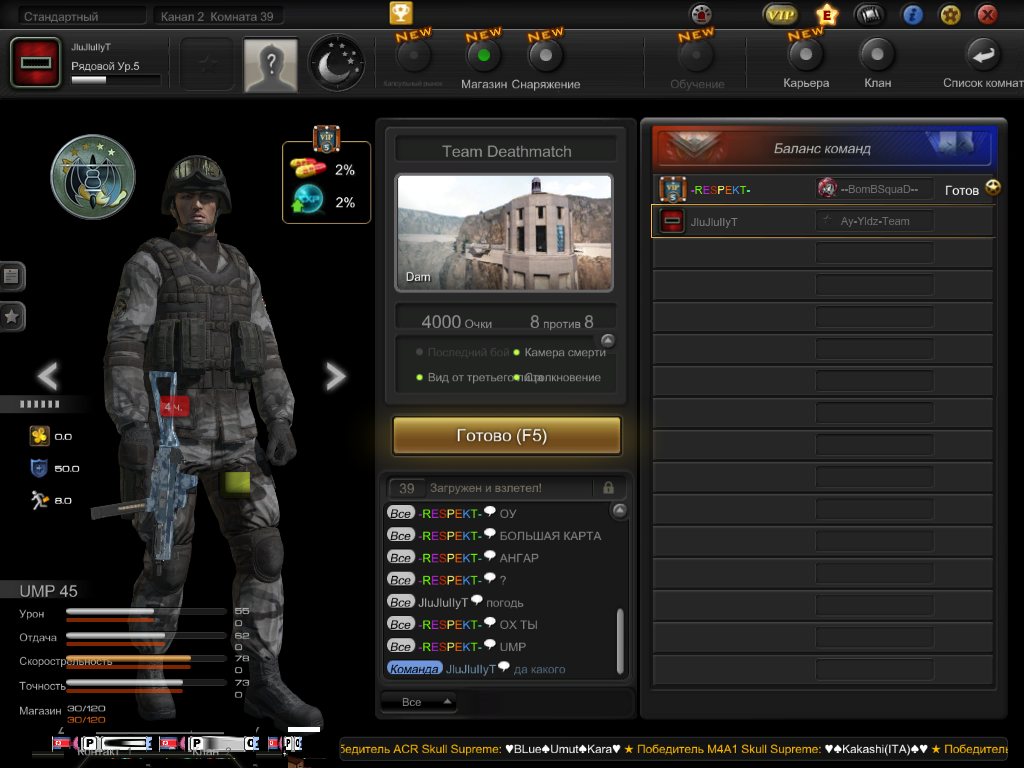Click the VIP bonus badge icon
Screen dimensions: 1024x768
point(327,138)
